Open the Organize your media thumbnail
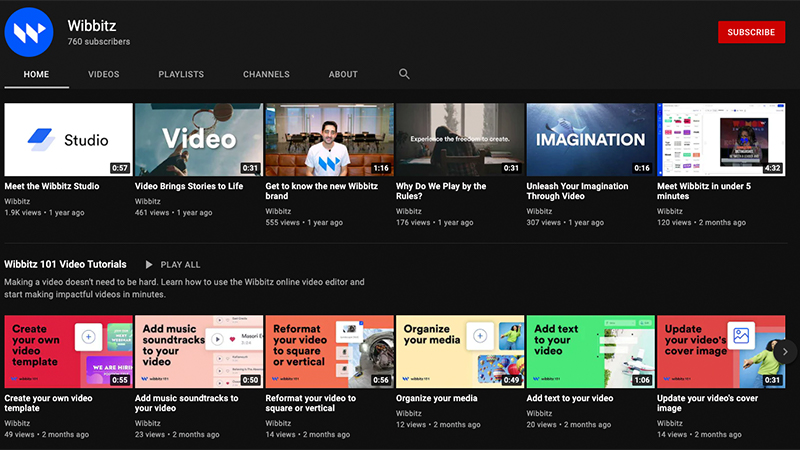The height and width of the screenshot is (450, 800). click(x=460, y=352)
